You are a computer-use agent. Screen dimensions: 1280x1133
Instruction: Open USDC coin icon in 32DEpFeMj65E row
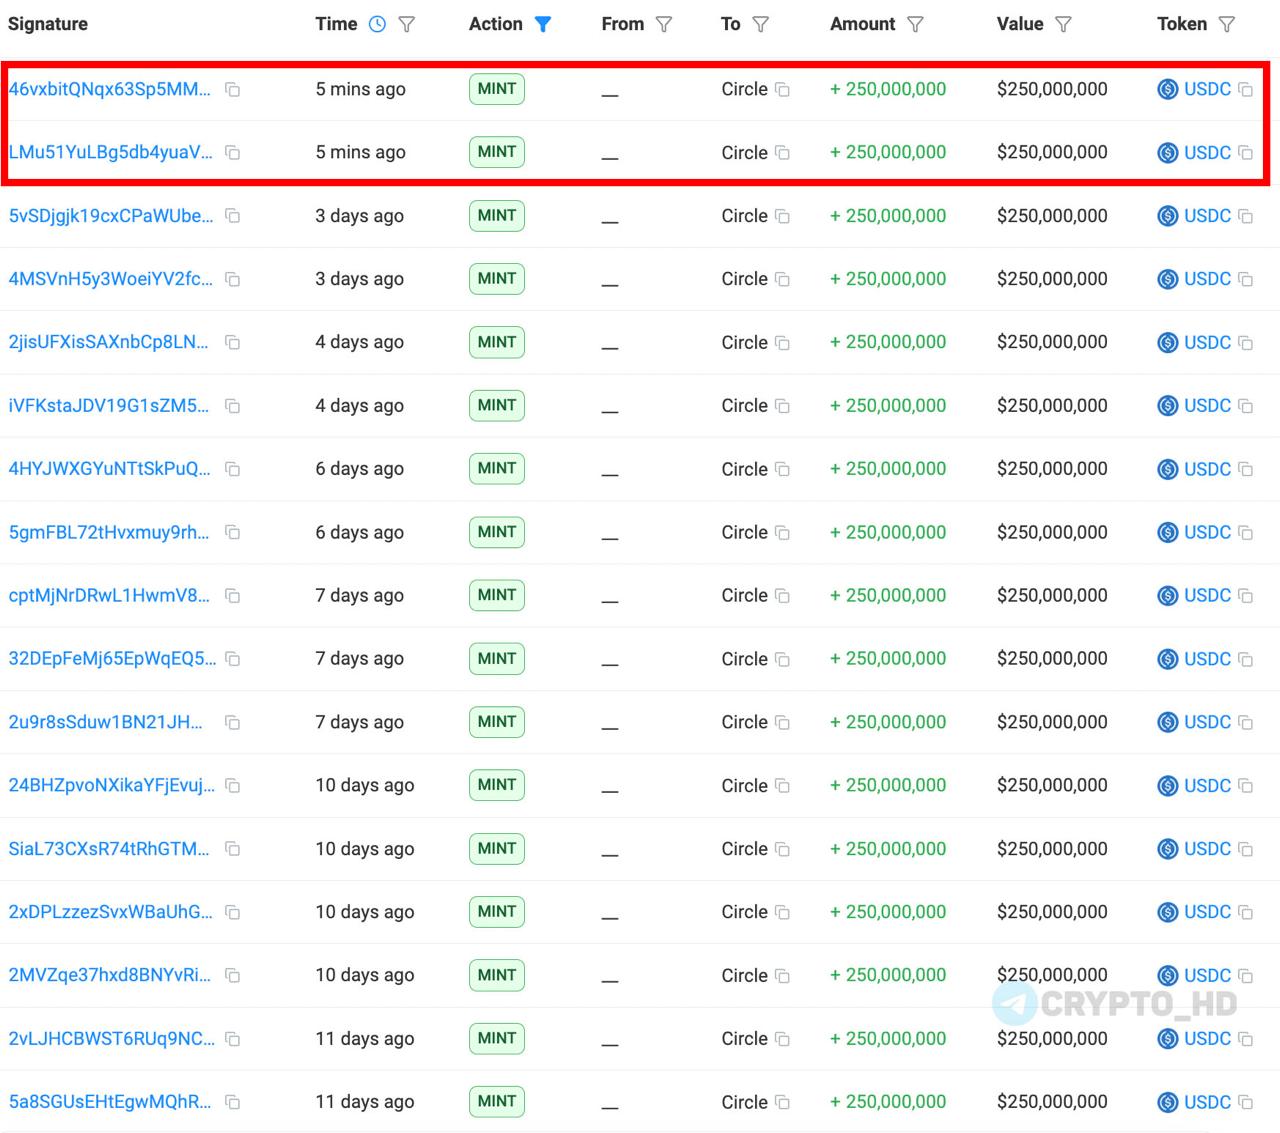click(1167, 659)
